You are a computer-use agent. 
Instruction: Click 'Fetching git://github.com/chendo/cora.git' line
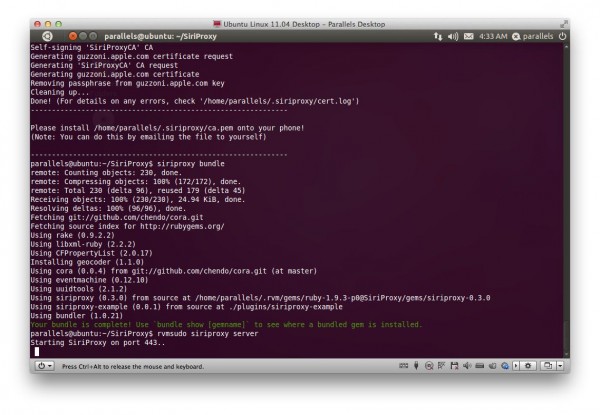(x=117, y=217)
